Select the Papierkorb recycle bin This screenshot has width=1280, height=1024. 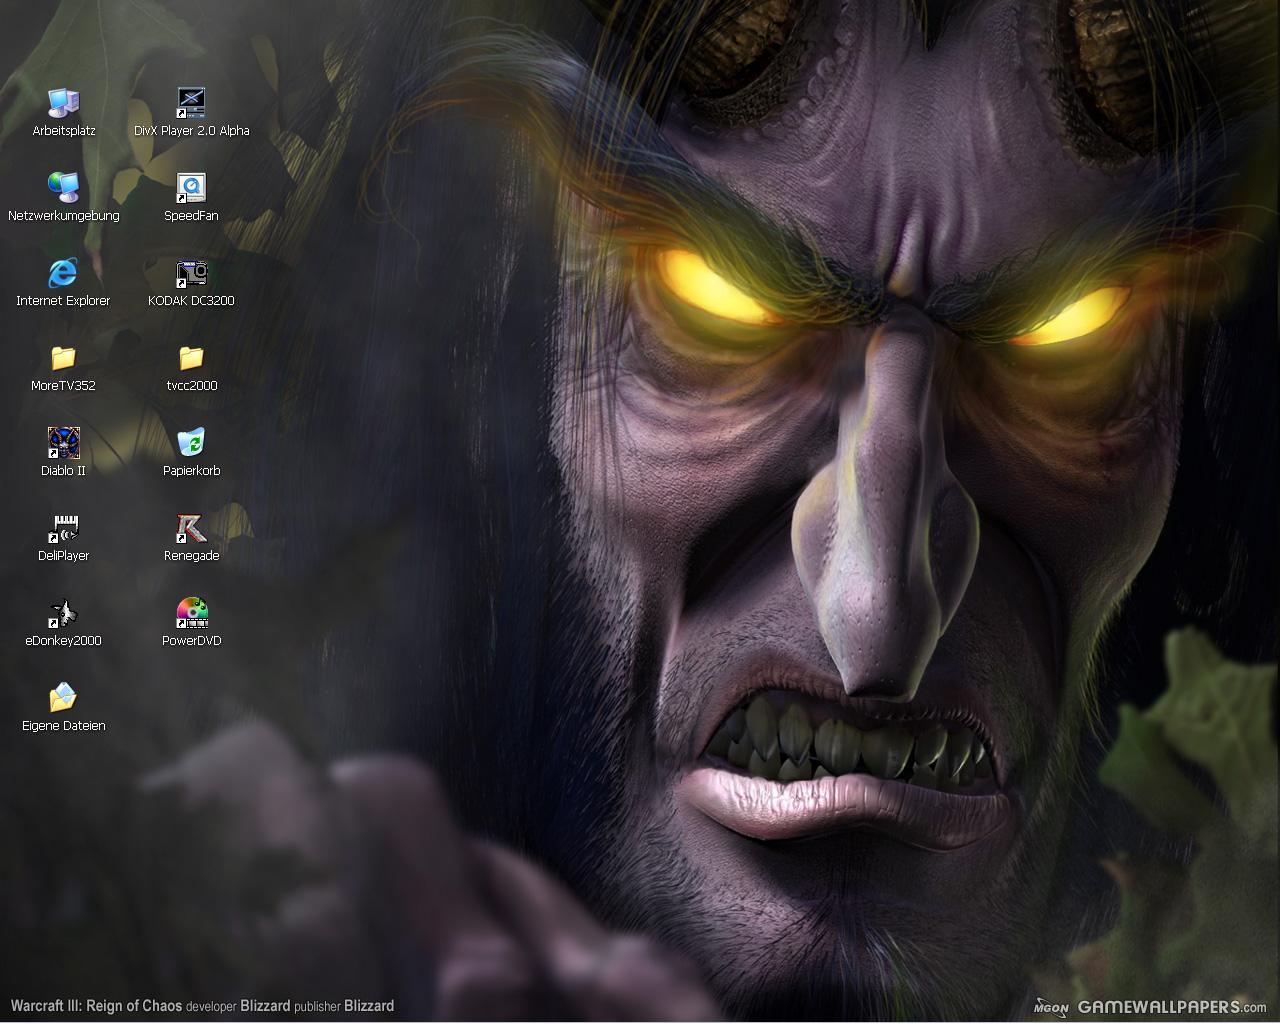tap(191, 442)
